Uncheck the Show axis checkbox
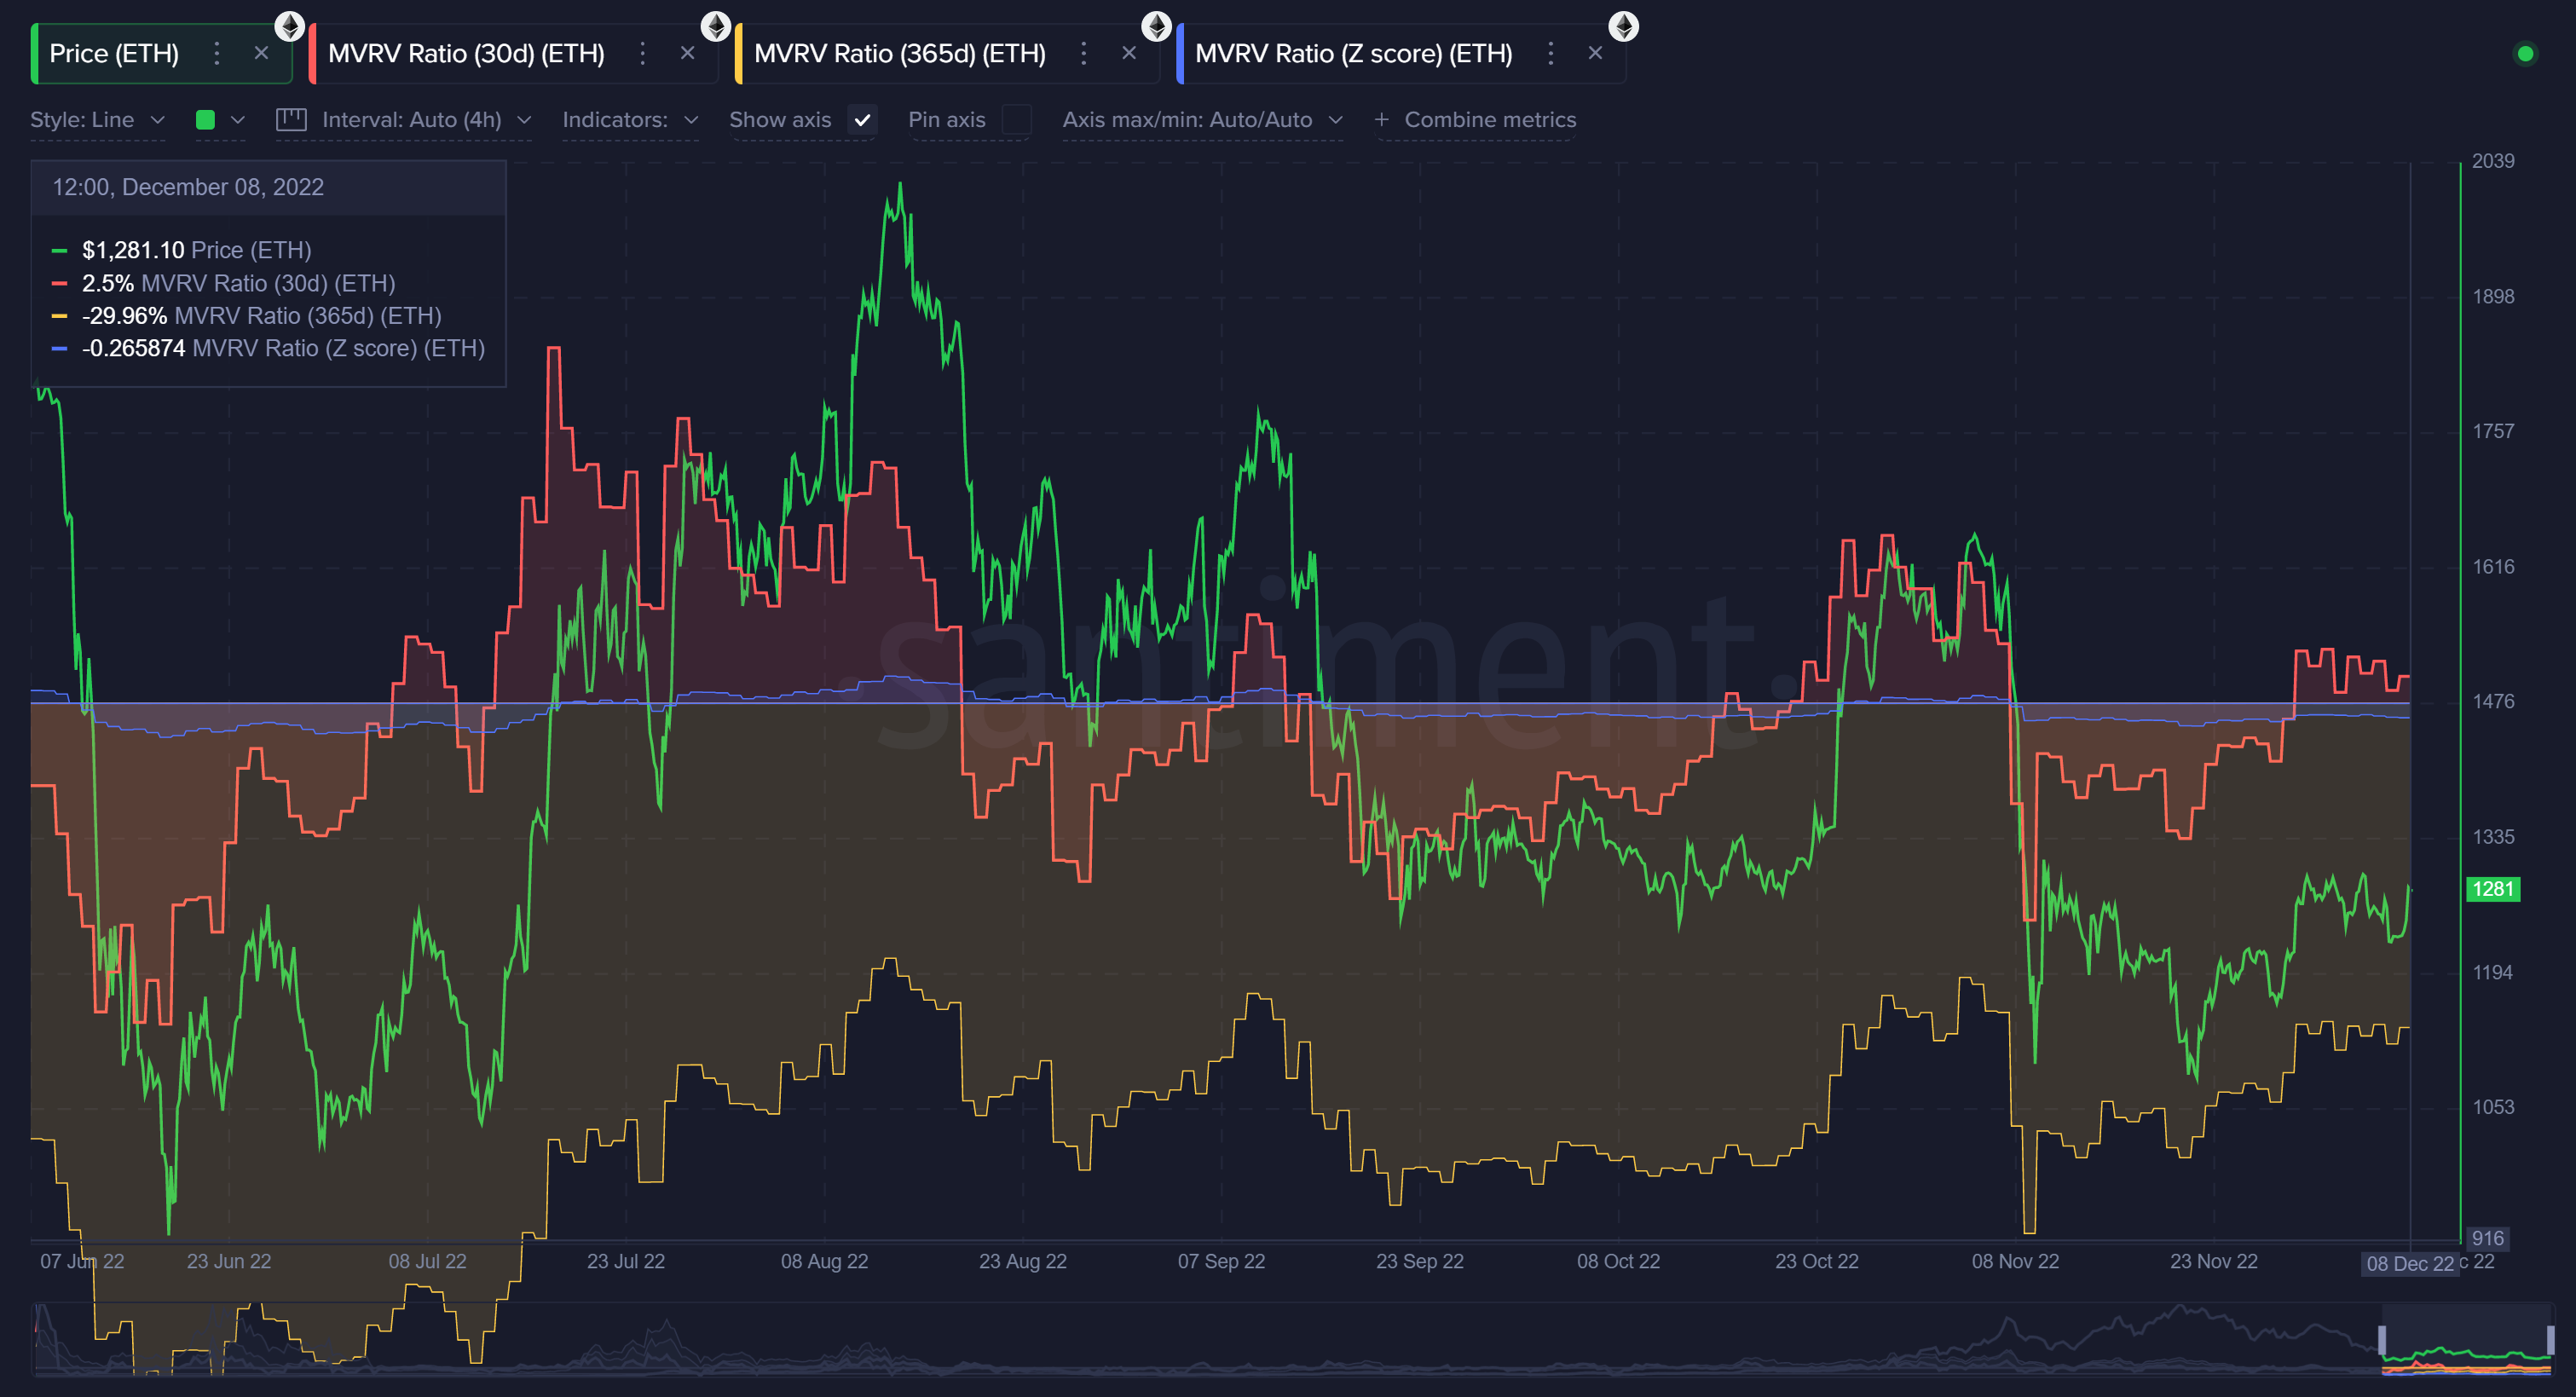The width and height of the screenshot is (2576, 1397). 862,120
